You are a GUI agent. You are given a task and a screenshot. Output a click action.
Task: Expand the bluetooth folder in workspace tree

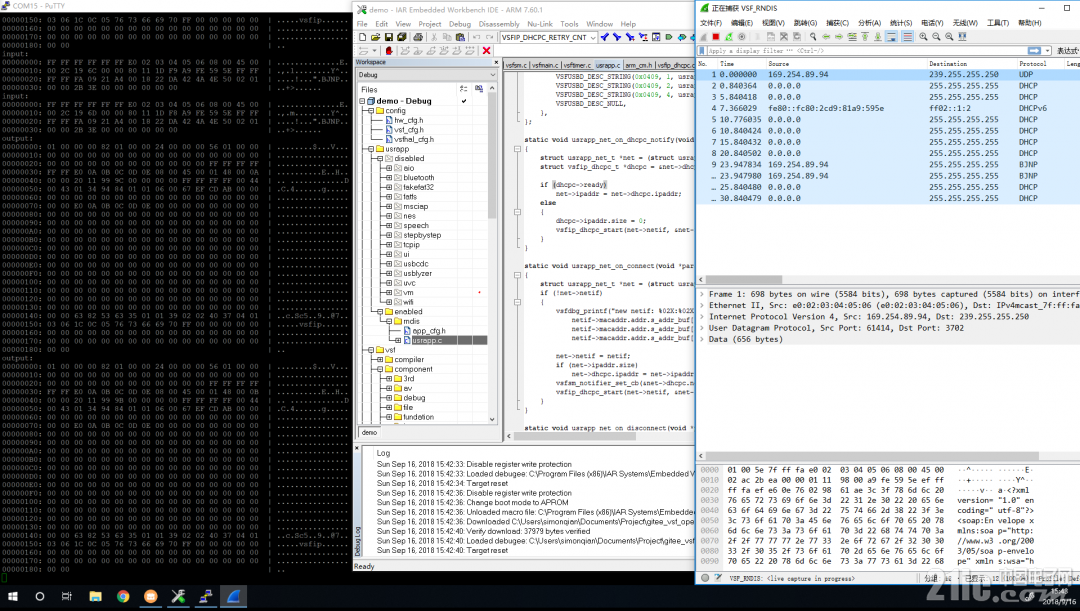(x=388, y=178)
